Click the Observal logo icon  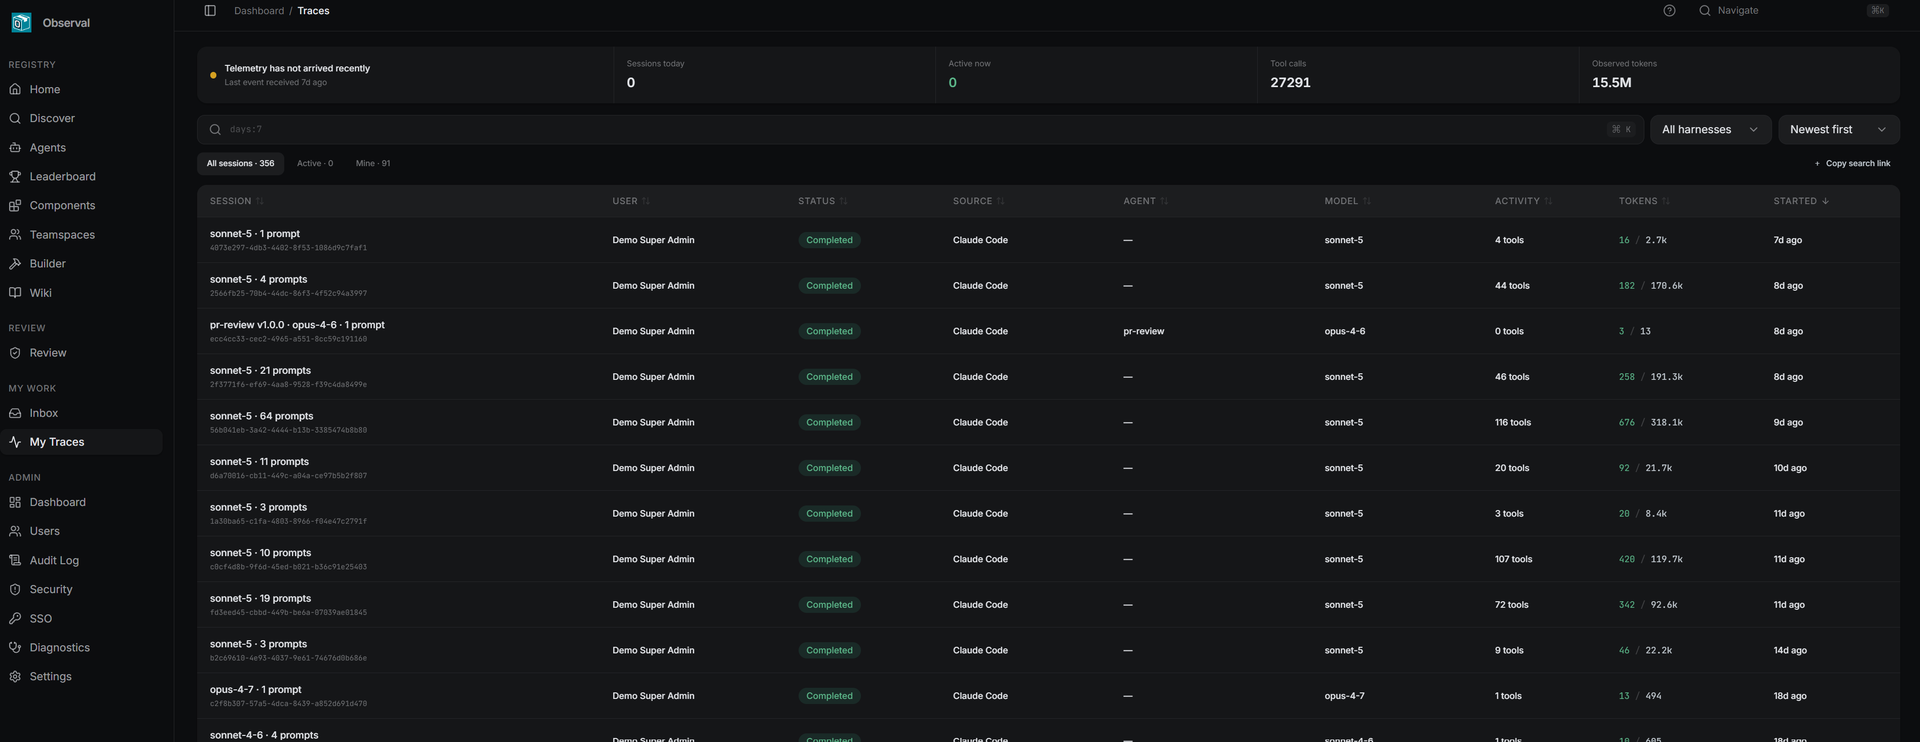(21, 22)
